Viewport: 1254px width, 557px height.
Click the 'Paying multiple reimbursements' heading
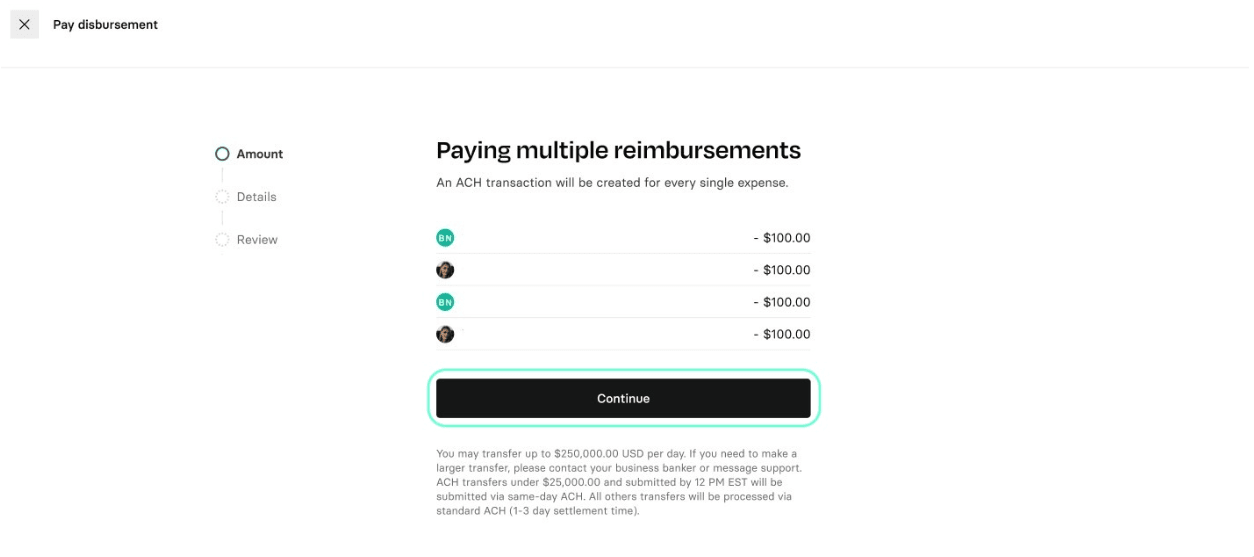click(618, 150)
